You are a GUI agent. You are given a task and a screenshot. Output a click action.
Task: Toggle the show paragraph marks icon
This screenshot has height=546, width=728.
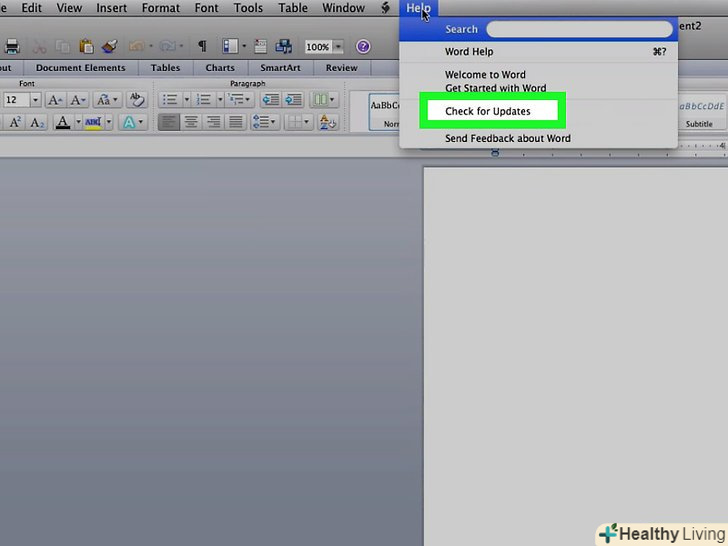point(202,46)
